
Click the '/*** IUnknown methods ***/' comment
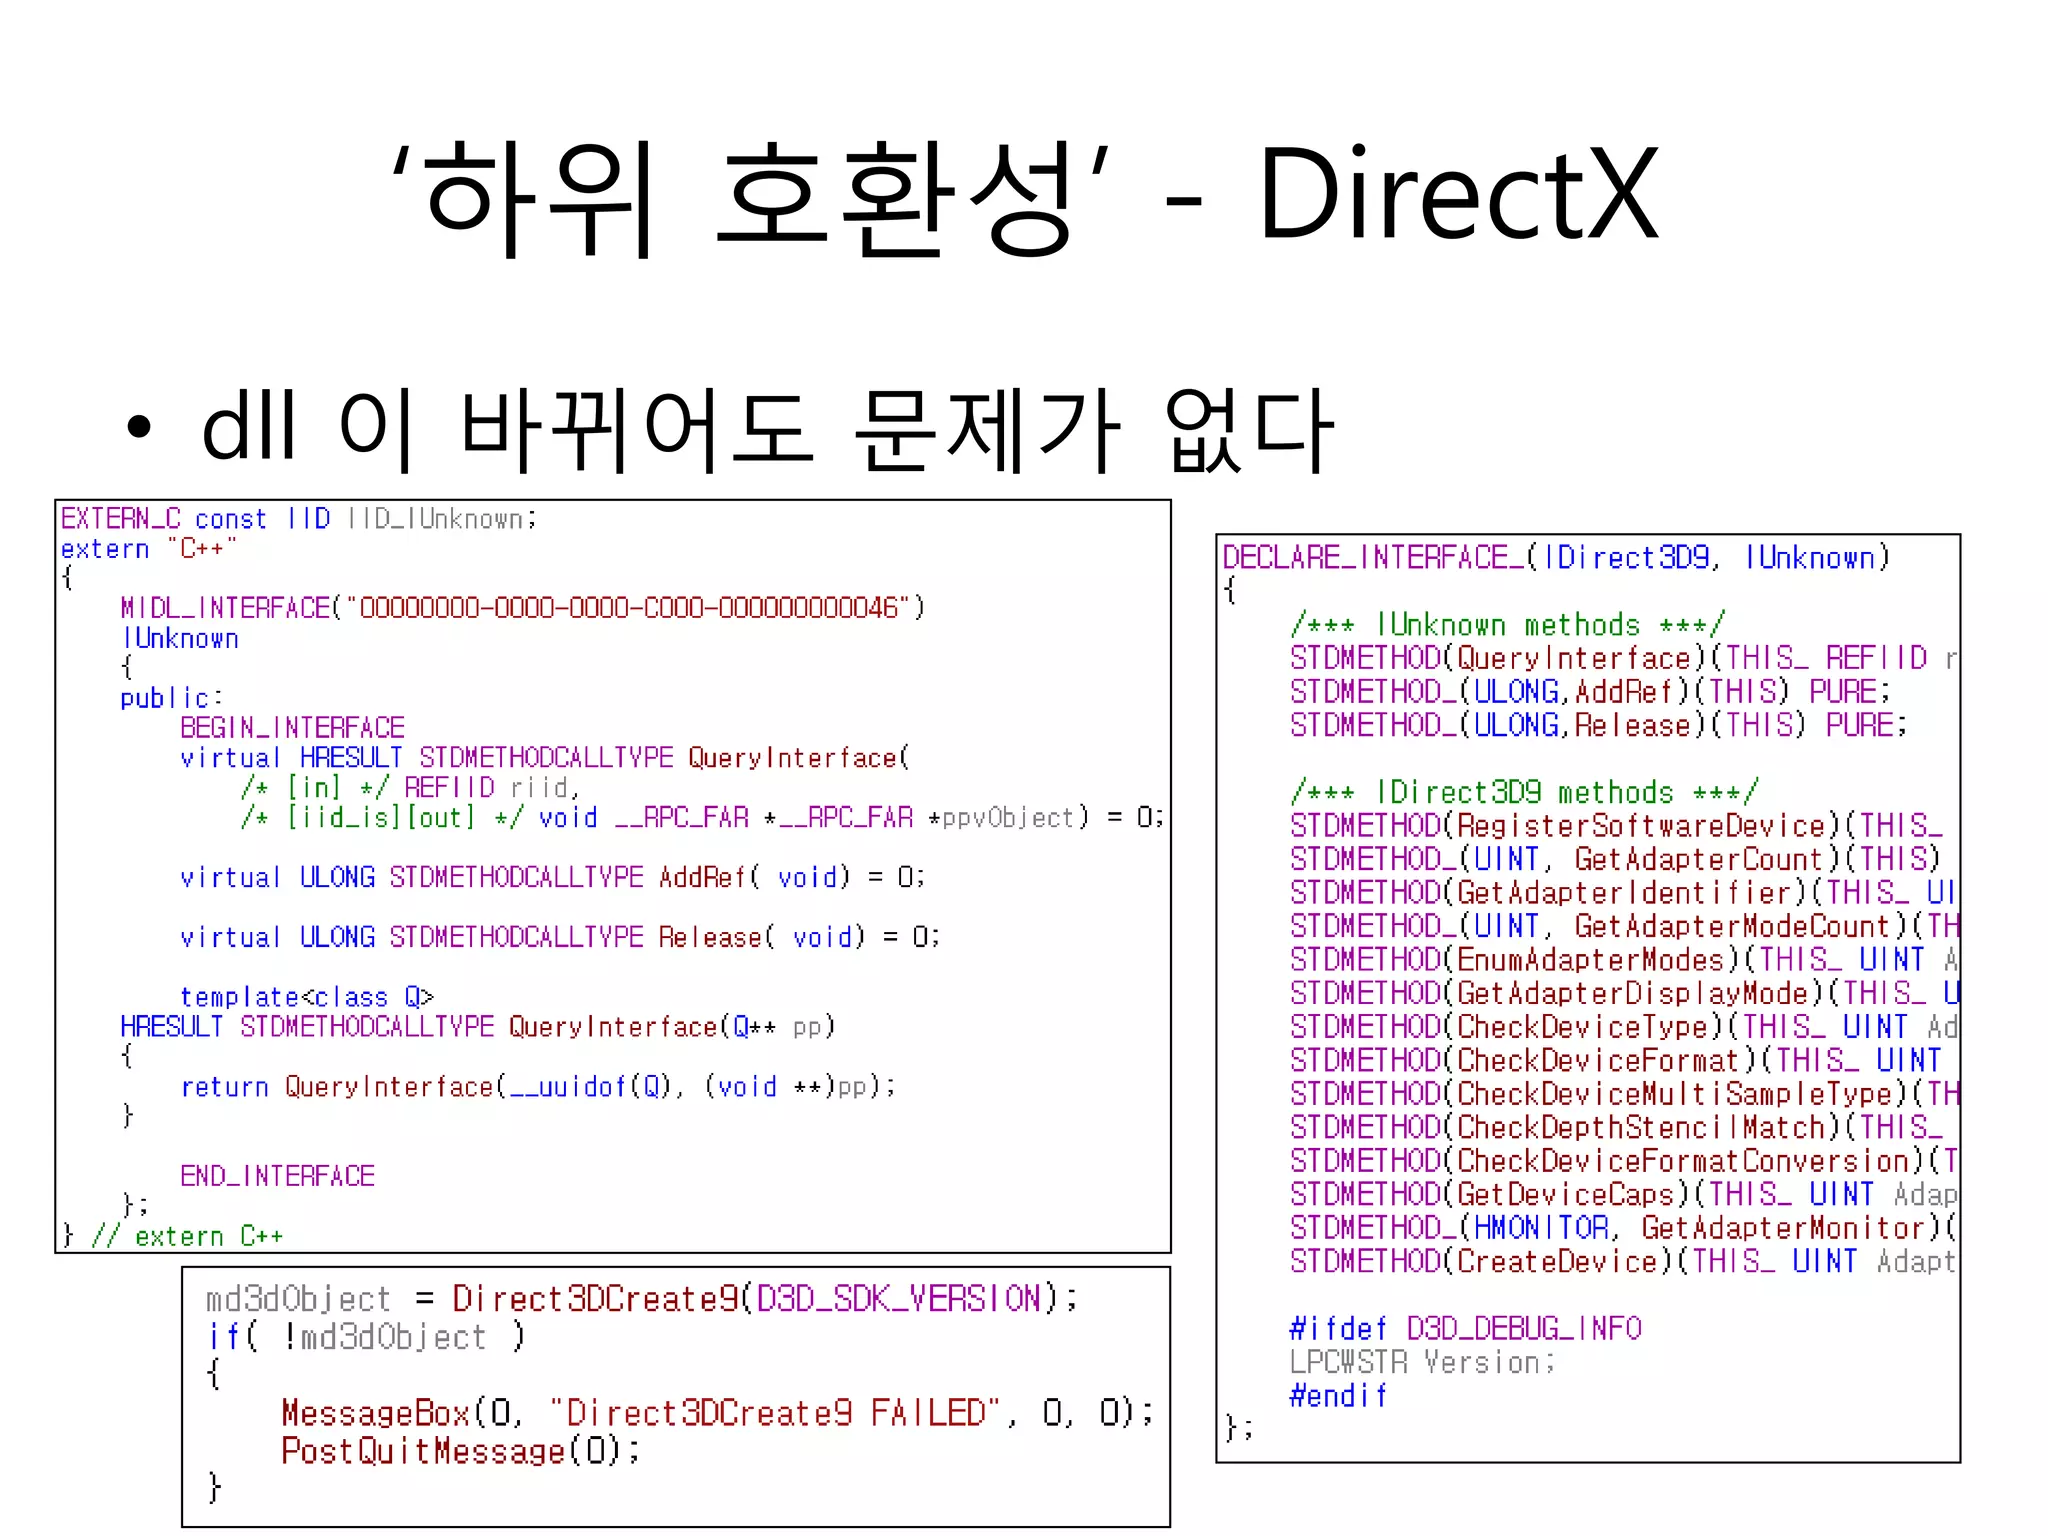[x=1507, y=625]
